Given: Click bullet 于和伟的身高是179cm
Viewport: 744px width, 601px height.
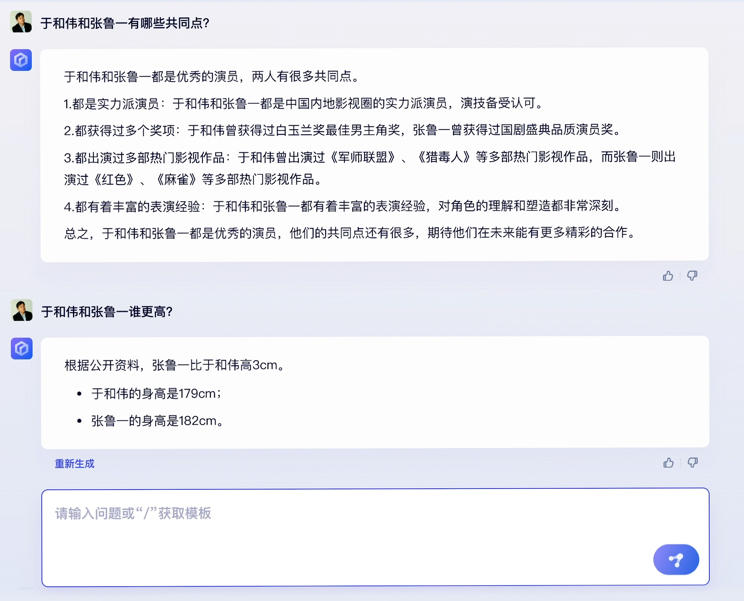Looking at the screenshot, I should (x=156, y=394).
